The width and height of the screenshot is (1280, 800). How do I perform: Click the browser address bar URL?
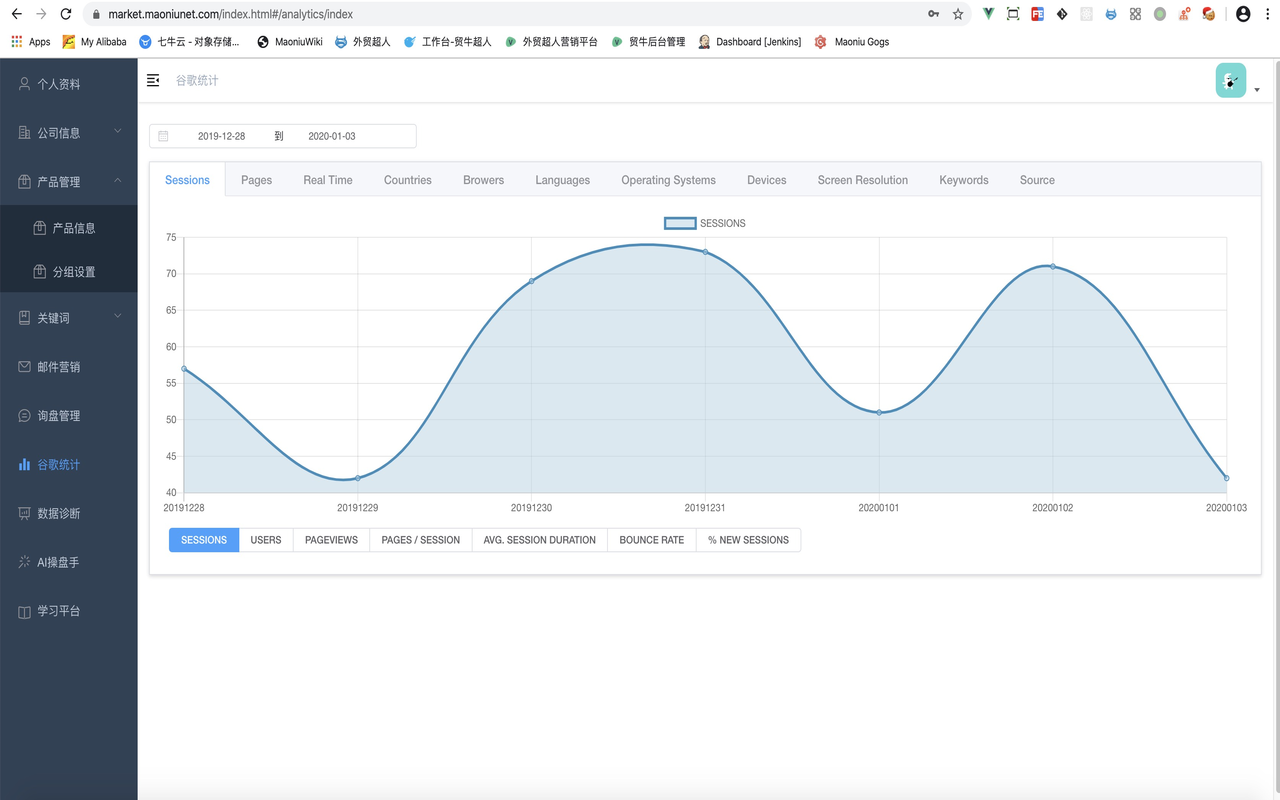230,14
